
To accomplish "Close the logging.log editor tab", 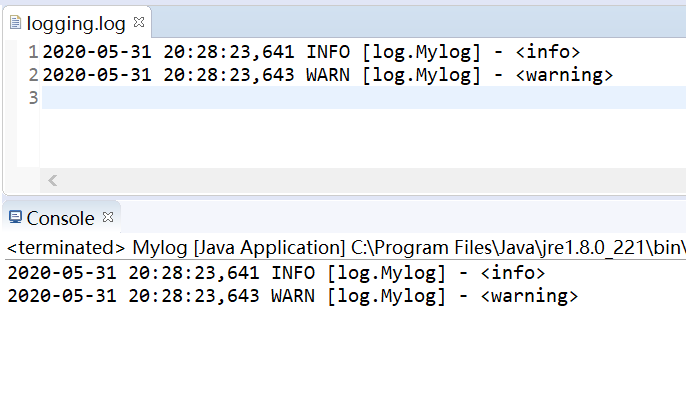I will click(x=139, y=21).
